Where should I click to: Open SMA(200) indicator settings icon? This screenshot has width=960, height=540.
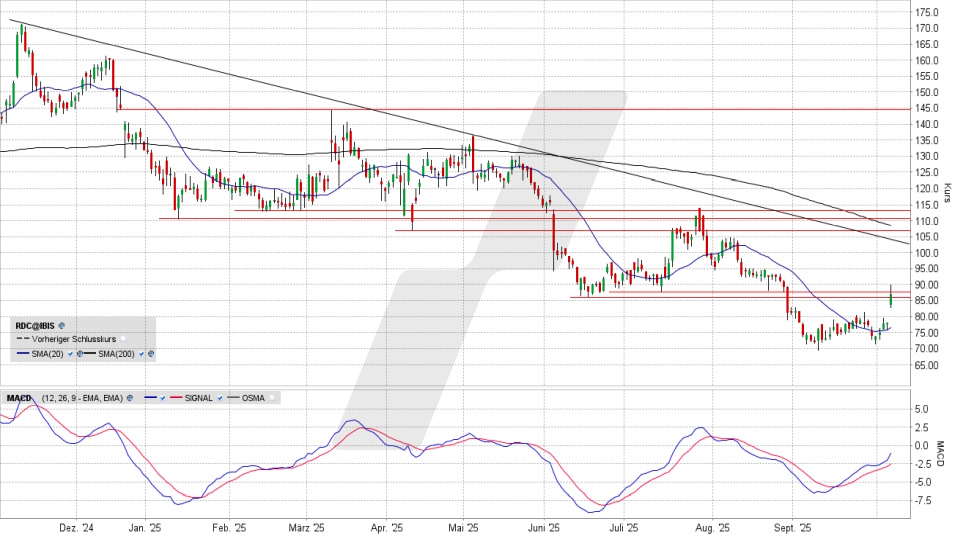[151, 354]
